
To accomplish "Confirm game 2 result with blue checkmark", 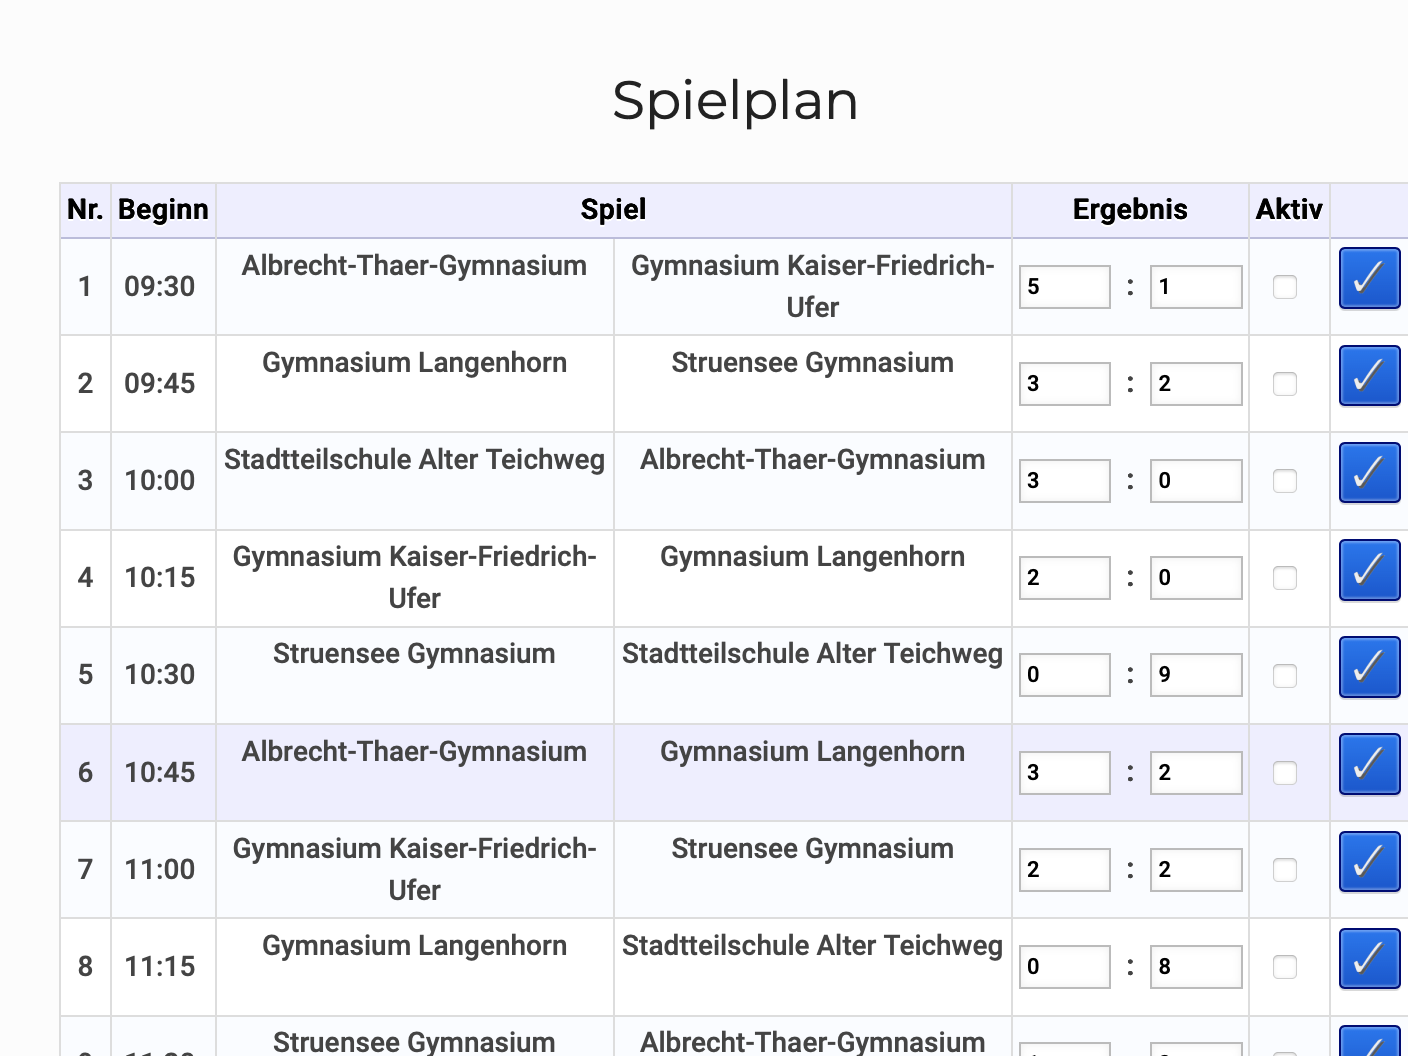I will pos(1369,376).
